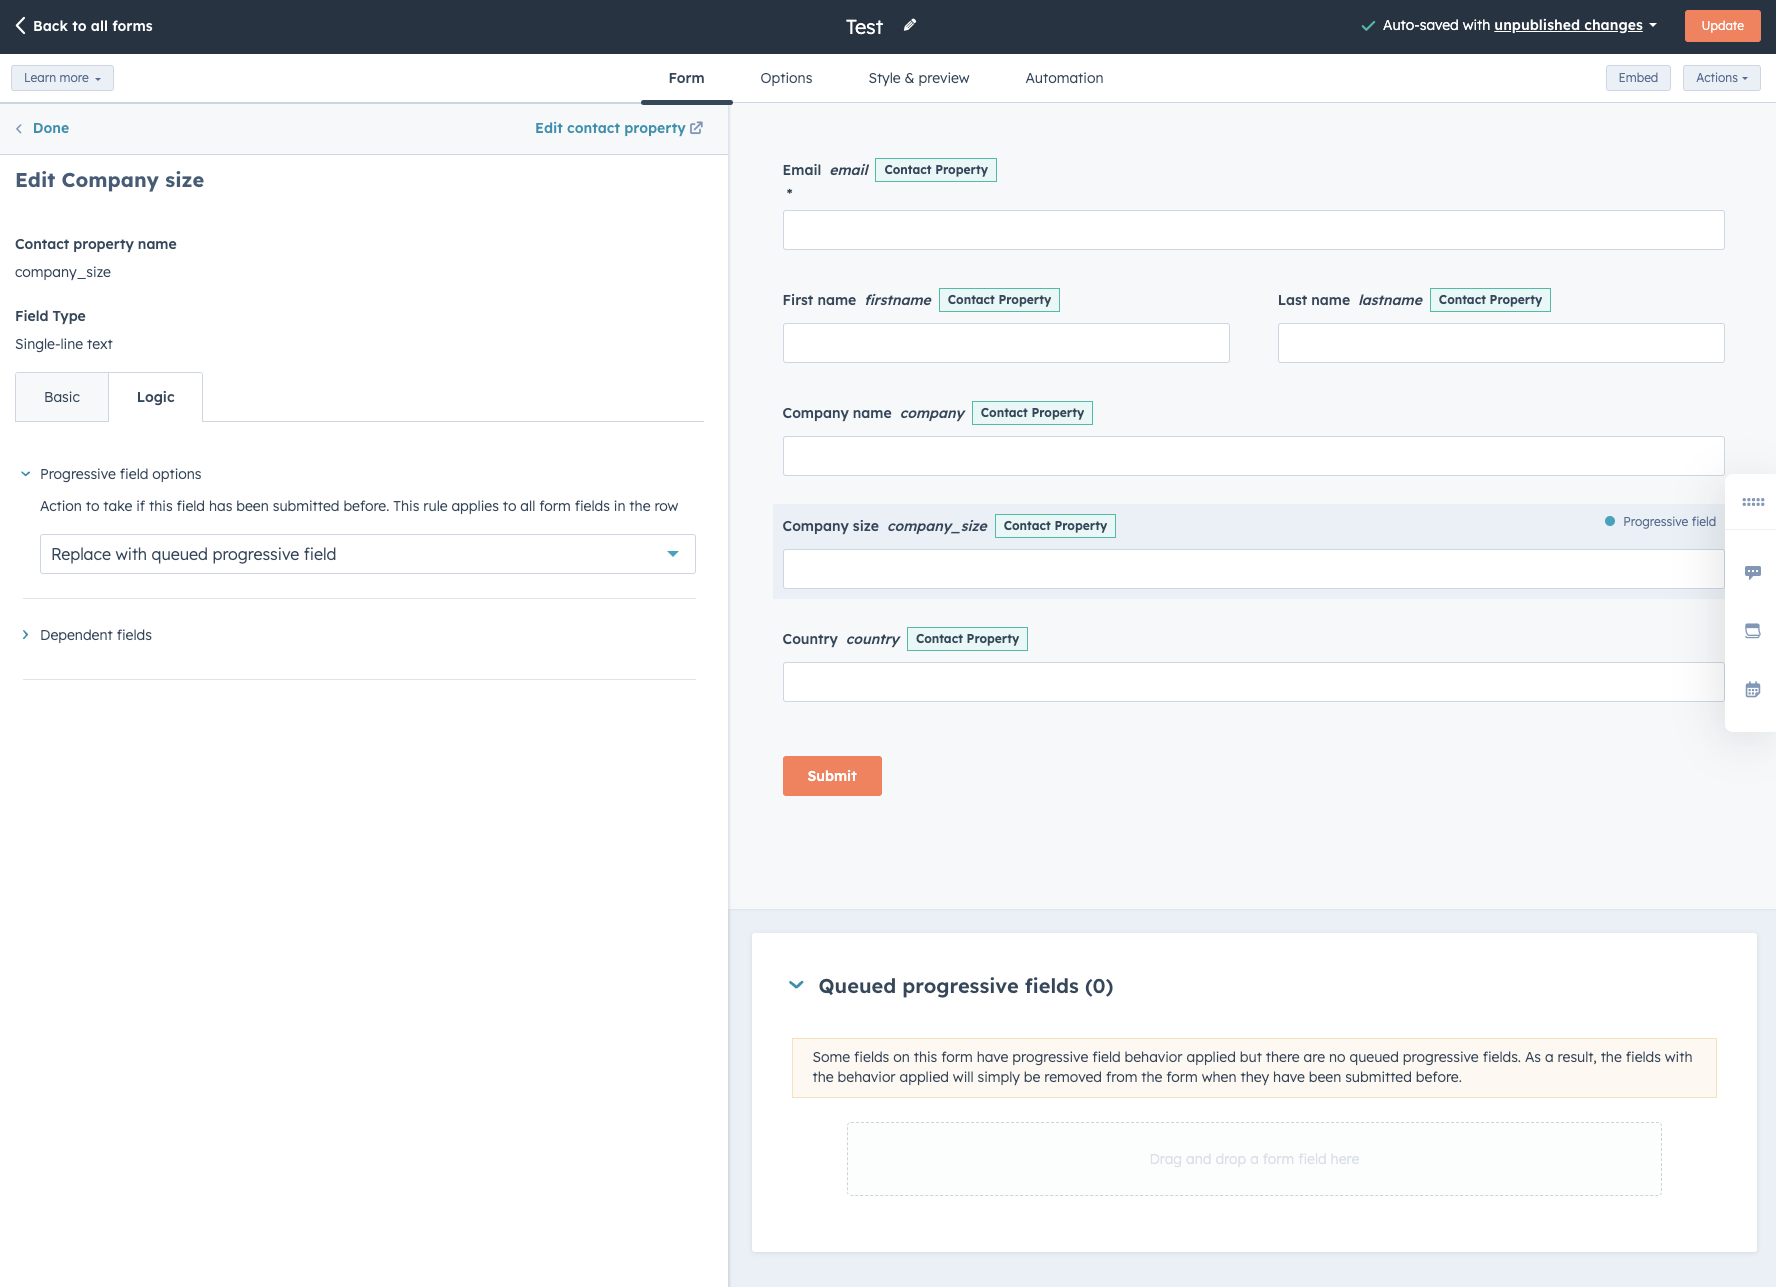Click Done to finish editing field
The height and width of the screenshot is (1287, 1776).
(x=51, y=128)
